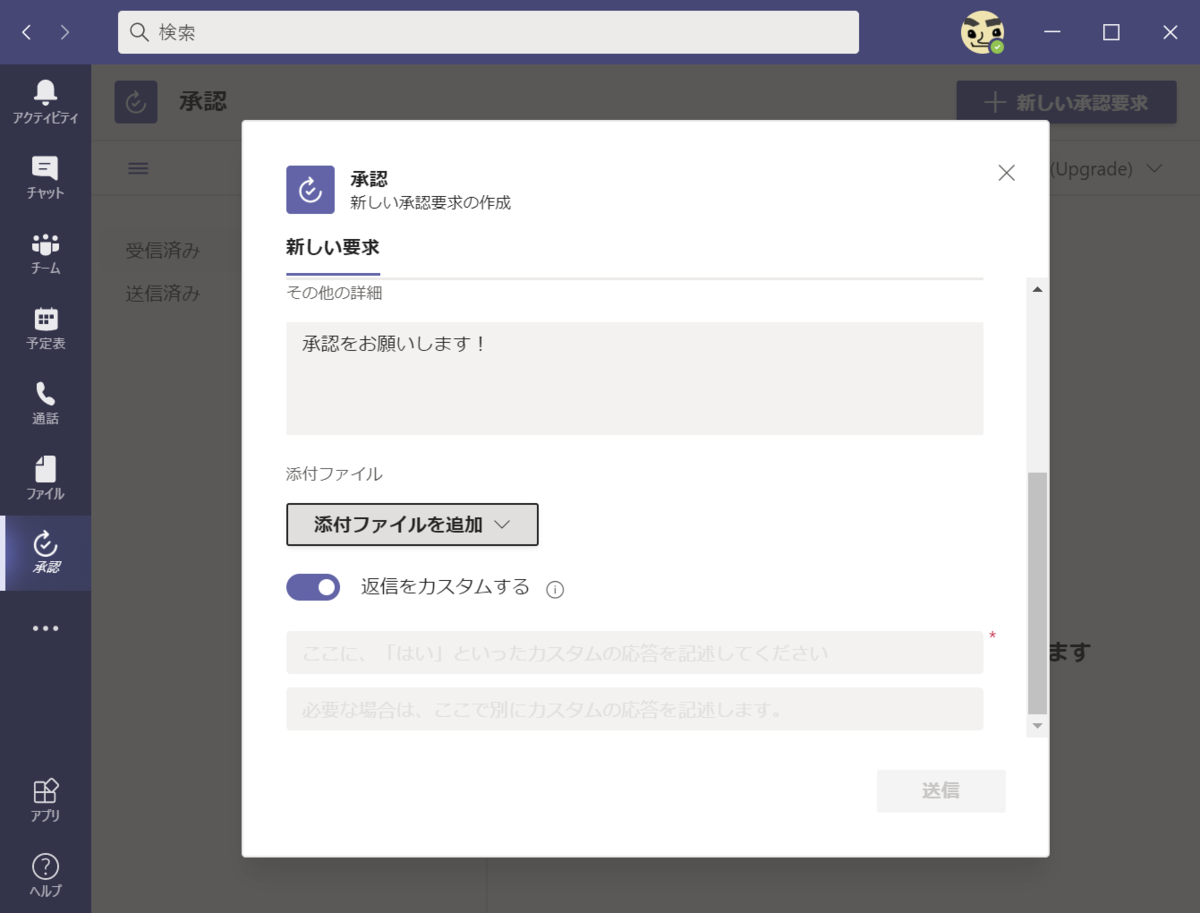Open 受信済み list behind the dialog
This screenshot has width=1200, height=913.
pyautogui.click(x=163, y=250)
